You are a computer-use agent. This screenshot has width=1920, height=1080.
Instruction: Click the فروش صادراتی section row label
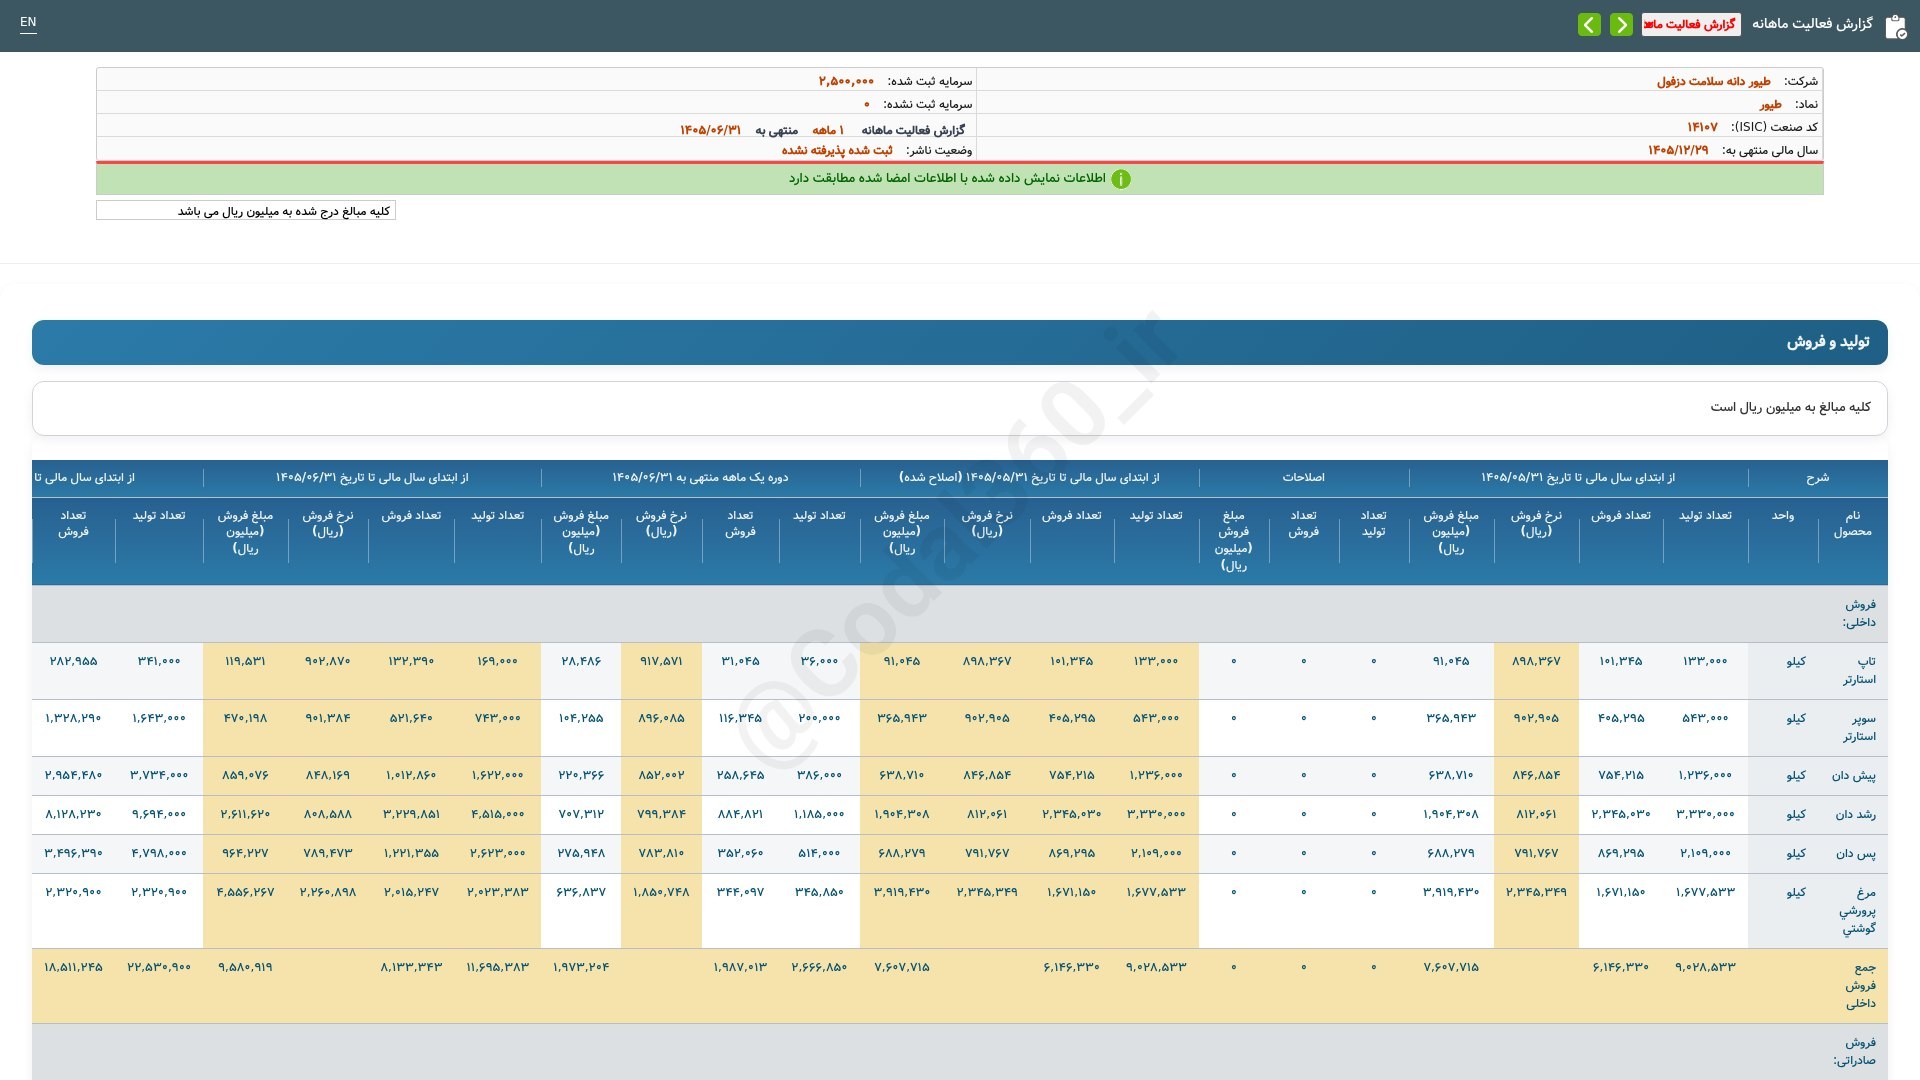pyautogui.click(x=1854, y=1052)
